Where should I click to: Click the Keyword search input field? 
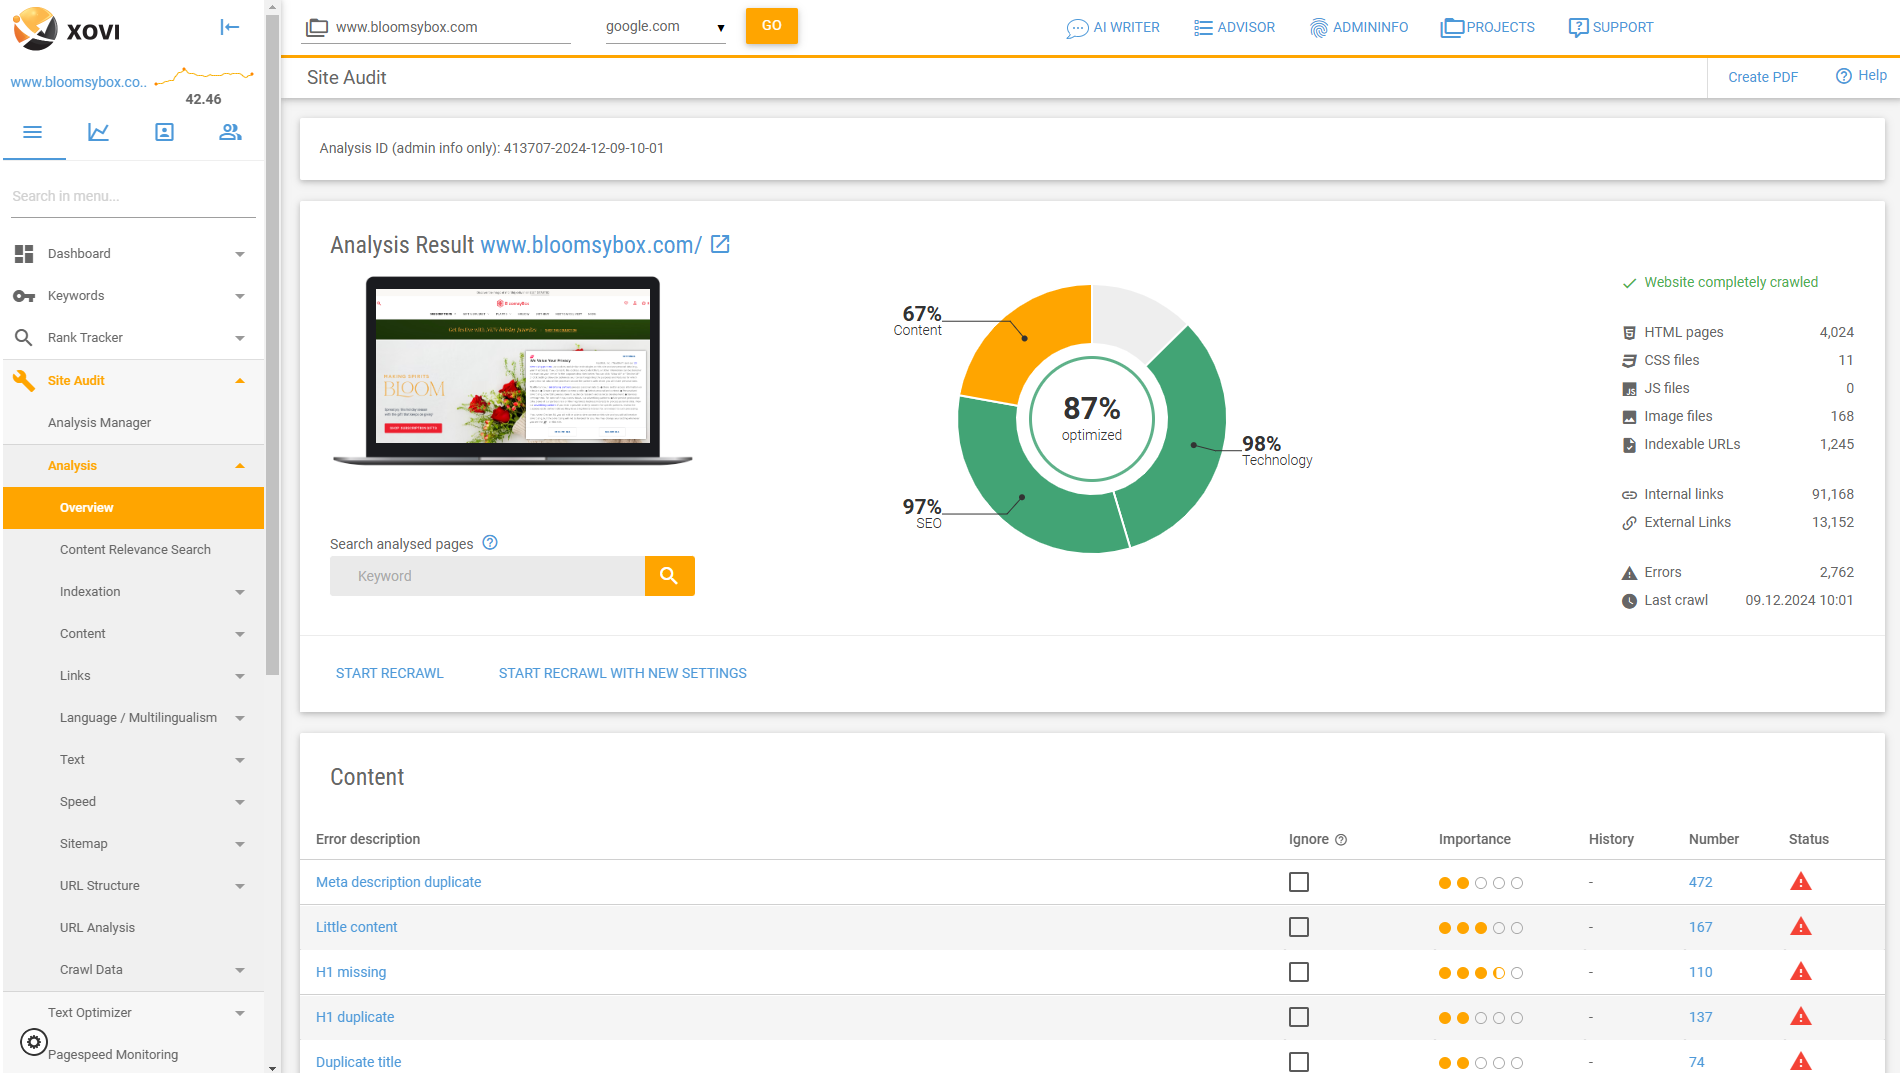[x=487, y=576]
